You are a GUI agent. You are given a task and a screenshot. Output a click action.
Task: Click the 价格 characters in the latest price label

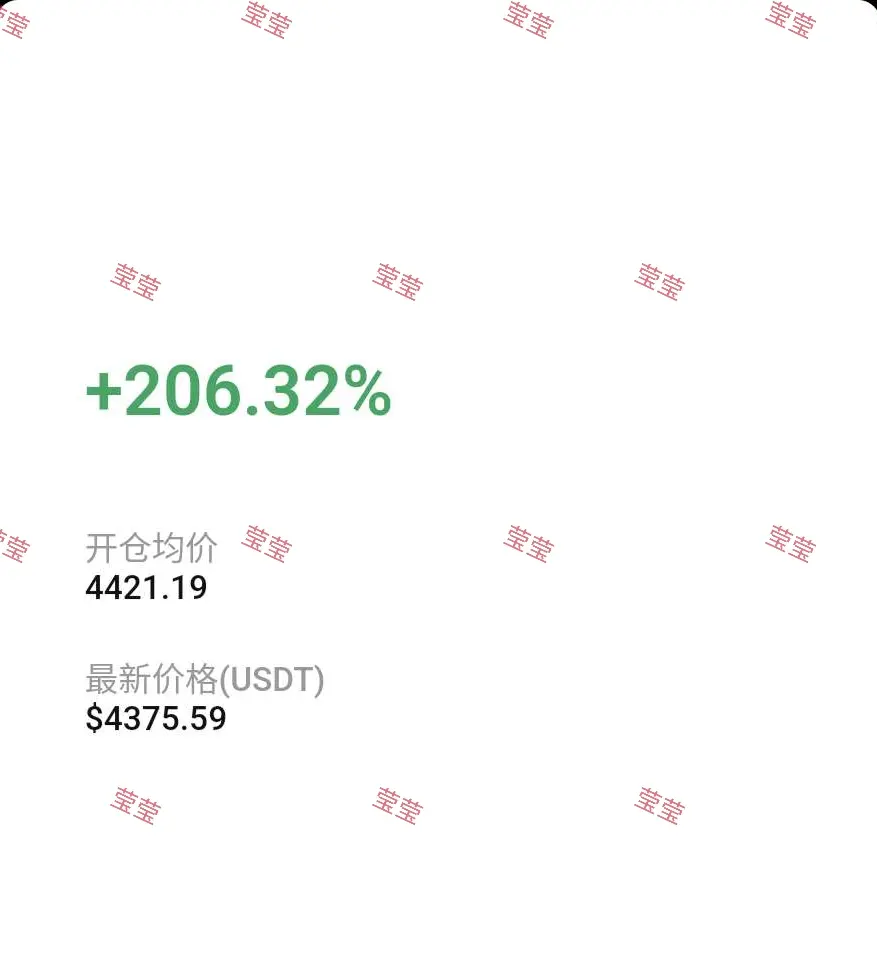click(x=185, y=679)
